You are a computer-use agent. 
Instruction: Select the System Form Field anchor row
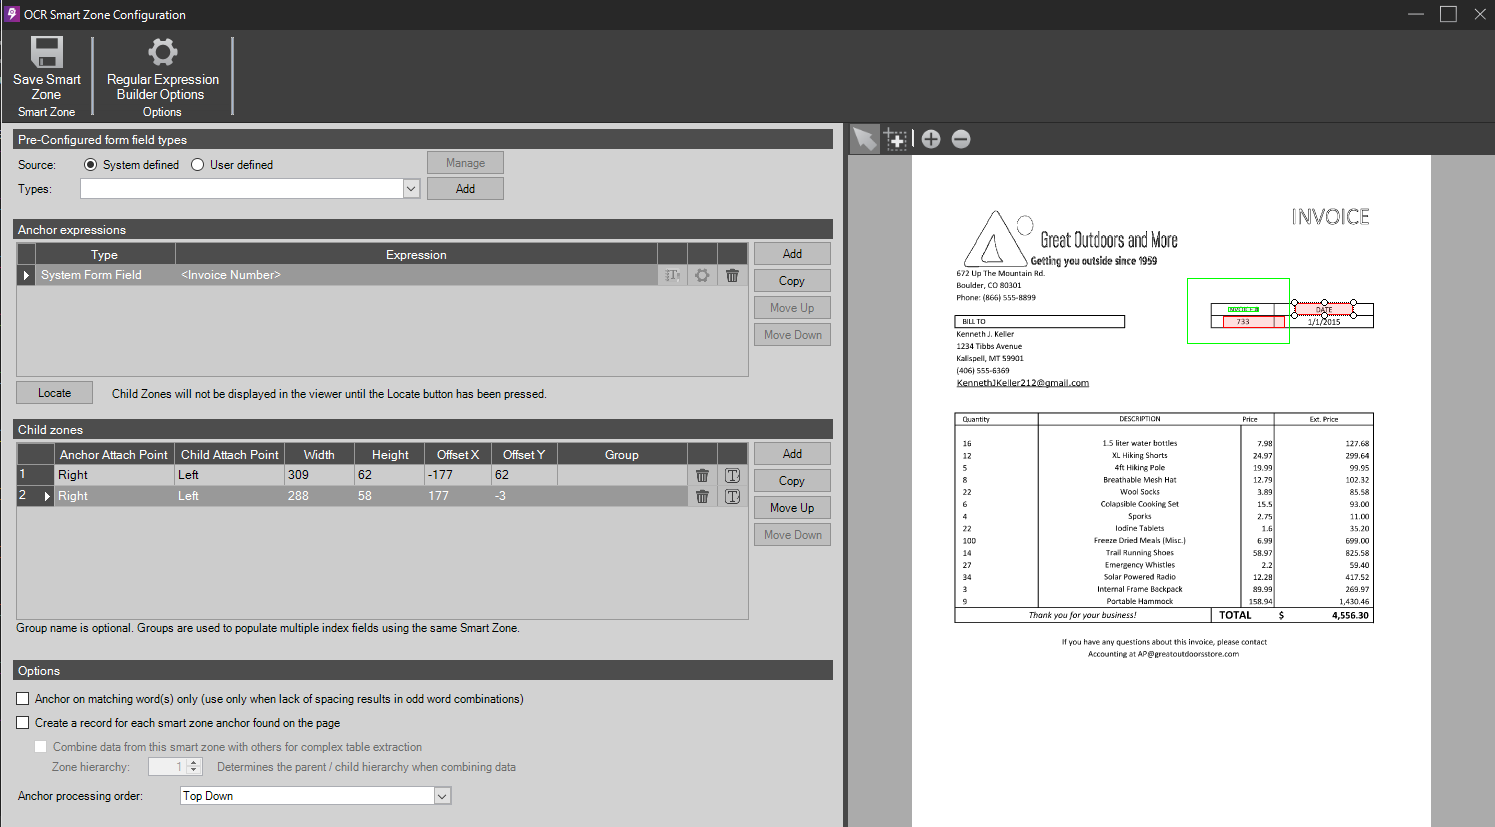coord(91,275)
